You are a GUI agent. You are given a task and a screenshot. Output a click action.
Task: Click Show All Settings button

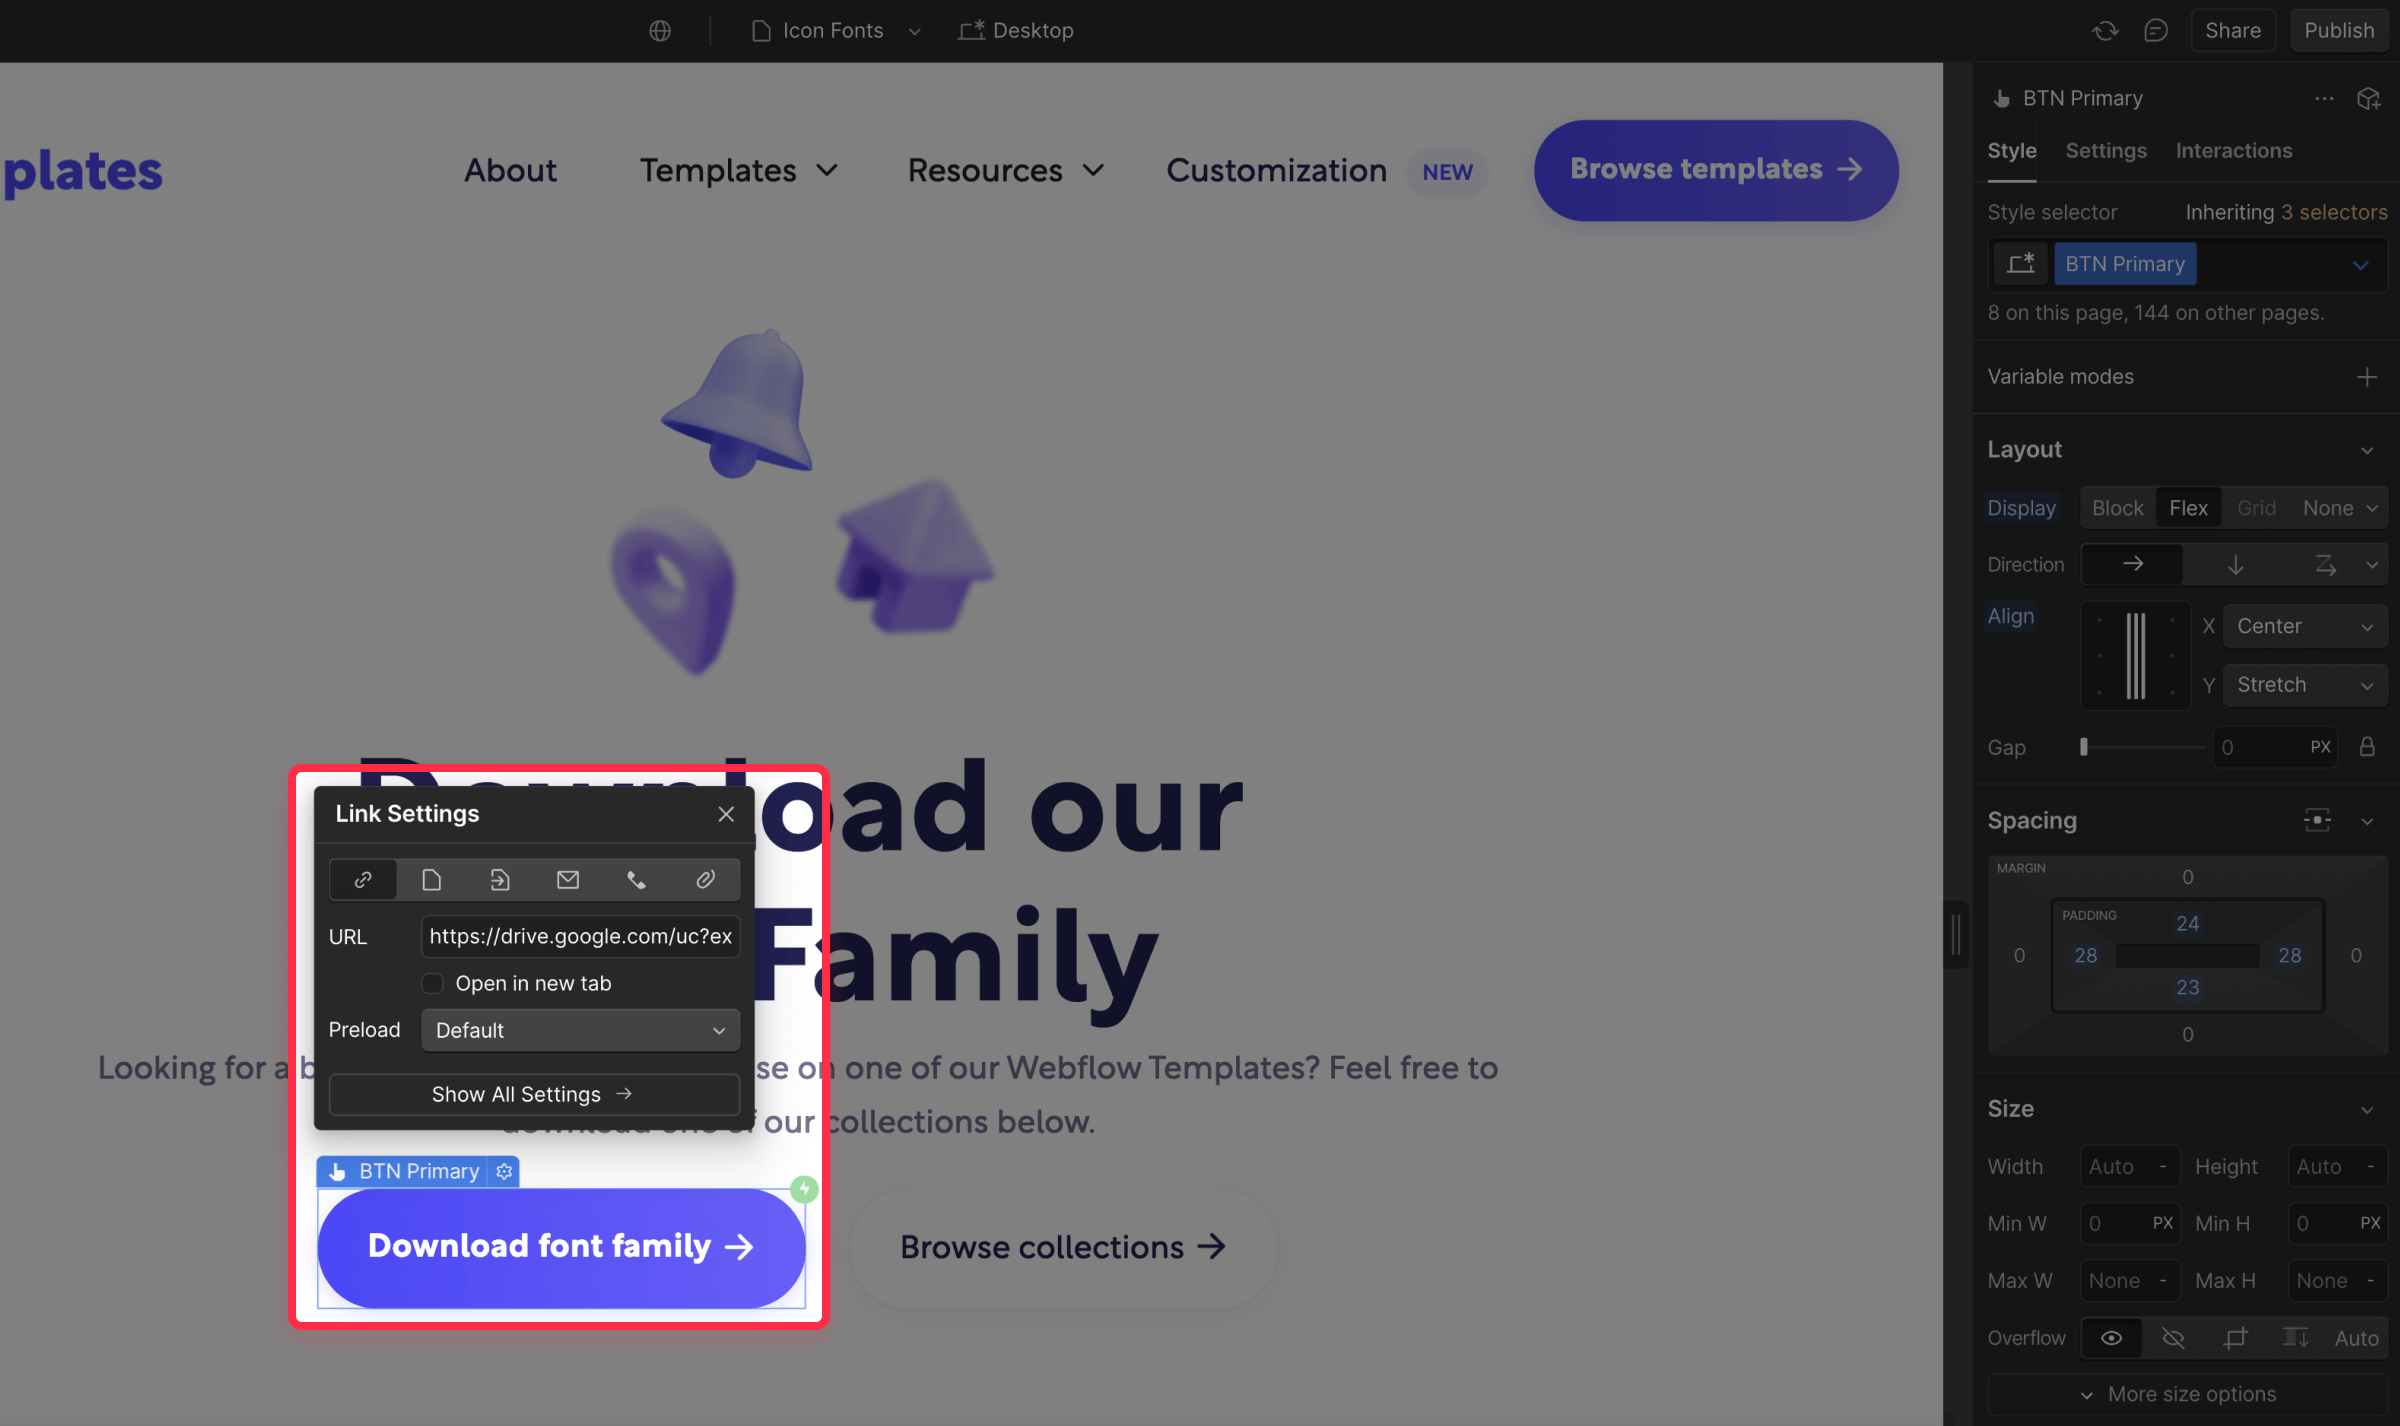point(534,1094)
